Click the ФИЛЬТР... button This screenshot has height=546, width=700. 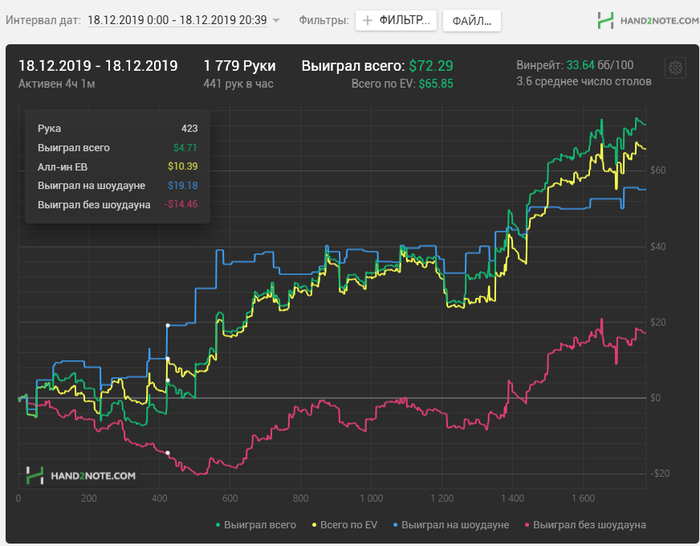click(x=396, y=21)
